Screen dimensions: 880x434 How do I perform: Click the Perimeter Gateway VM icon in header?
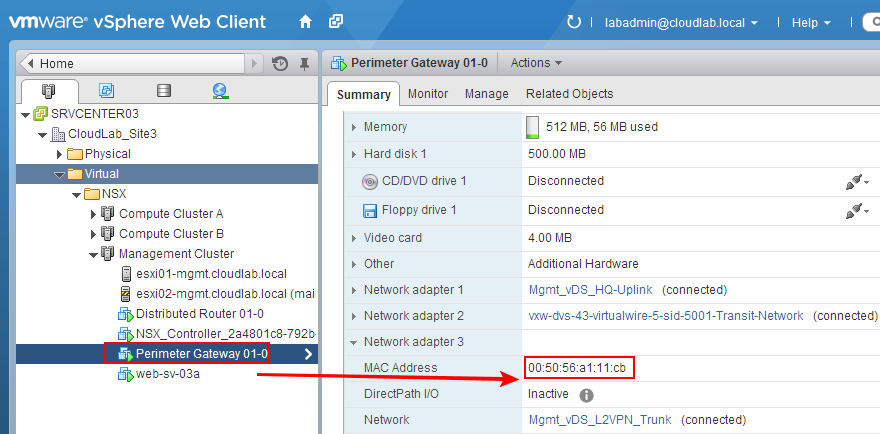pos(339,63)
